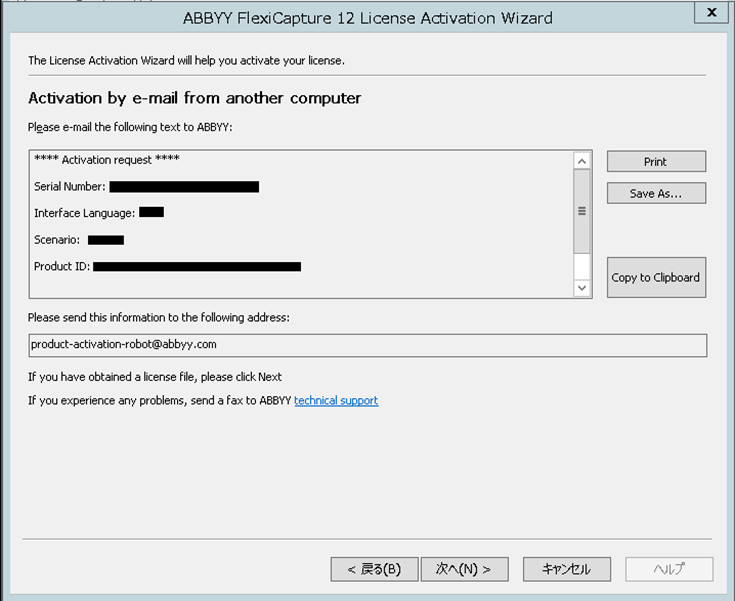Image resolution: width=735 pixels, height=601 pixels.
Task: Open the Save As... dialog
Action: (656, 193)
